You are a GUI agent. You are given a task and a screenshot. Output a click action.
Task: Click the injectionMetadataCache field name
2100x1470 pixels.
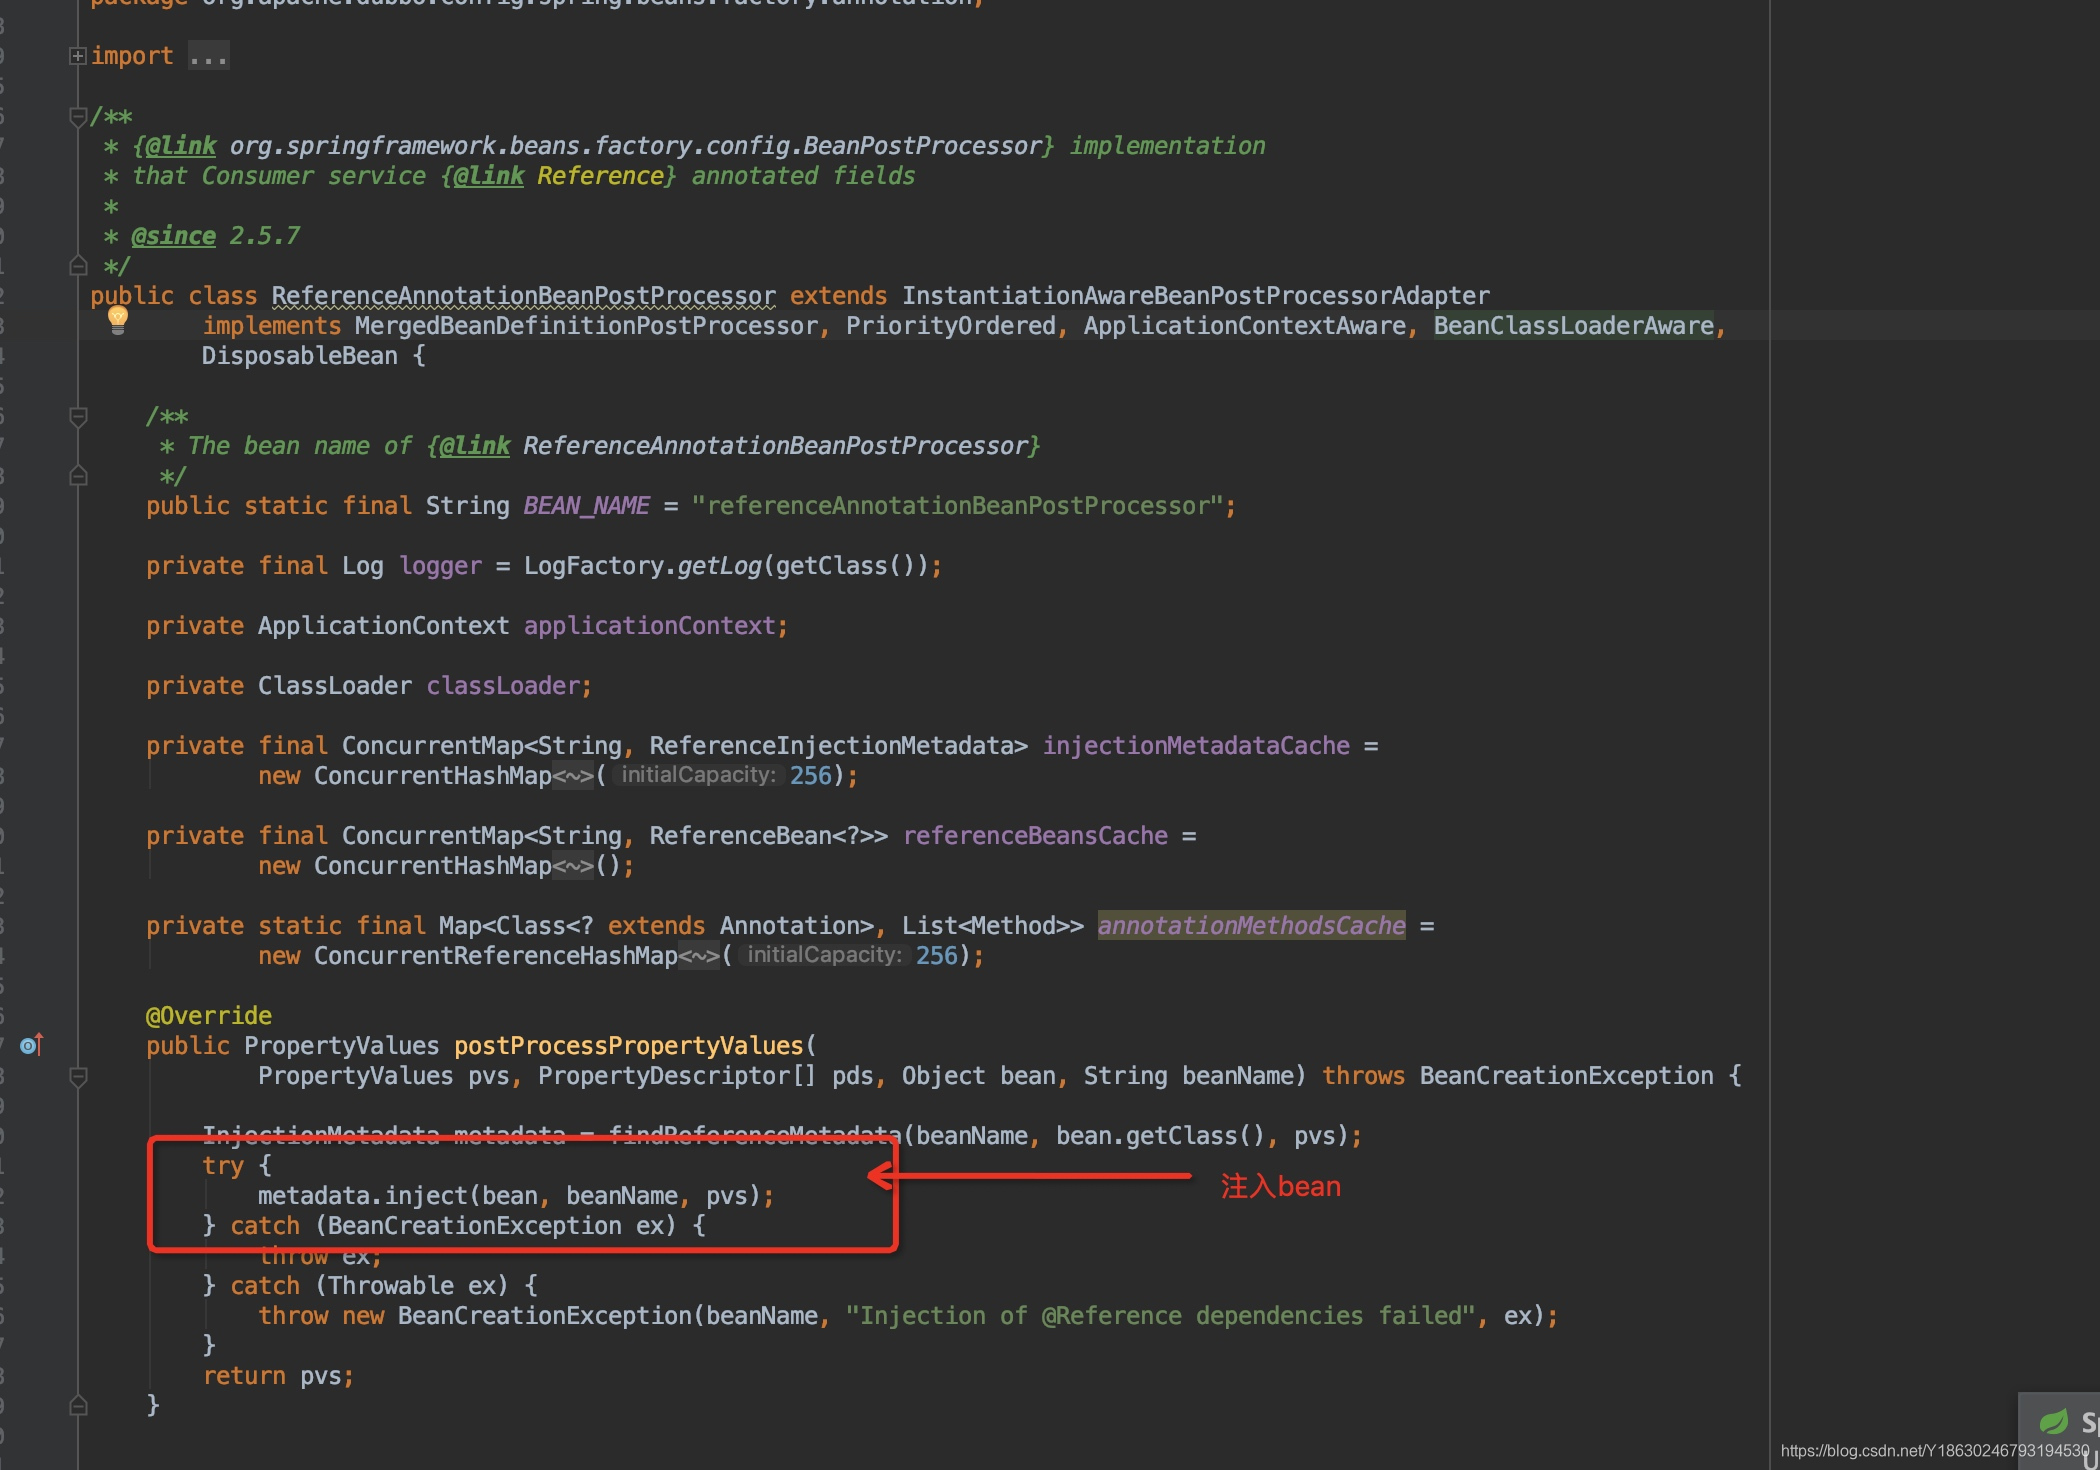pyautogui.click(x=1196, y=746)
